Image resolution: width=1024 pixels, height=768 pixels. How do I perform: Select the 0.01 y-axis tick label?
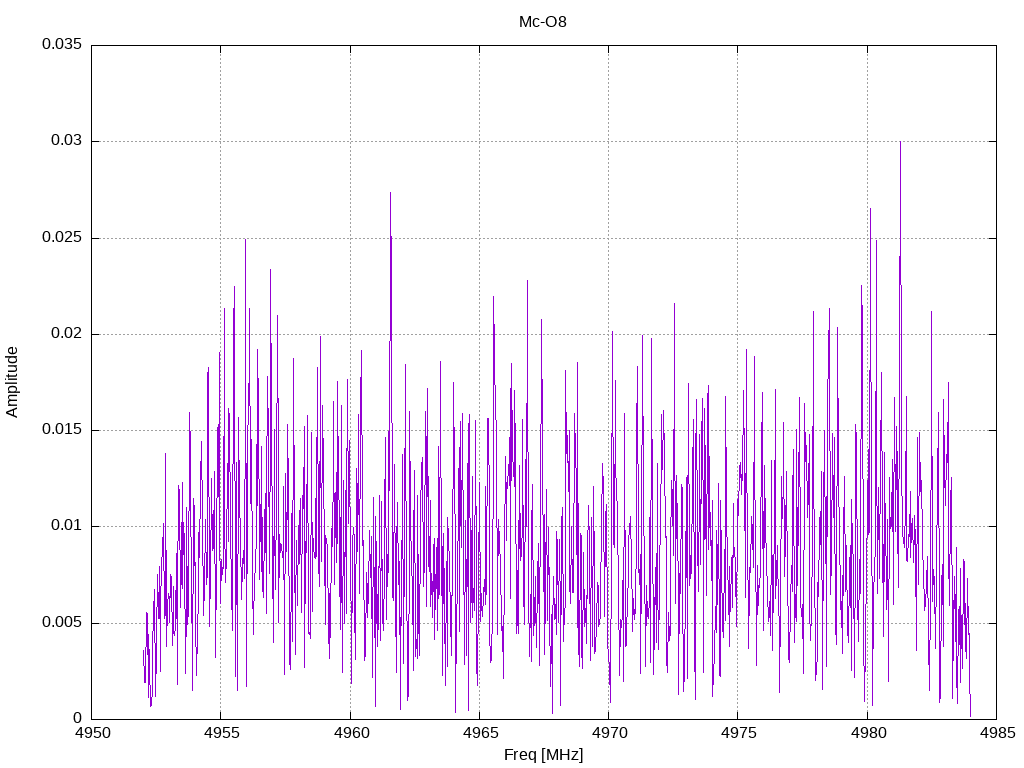pos(65,526)
